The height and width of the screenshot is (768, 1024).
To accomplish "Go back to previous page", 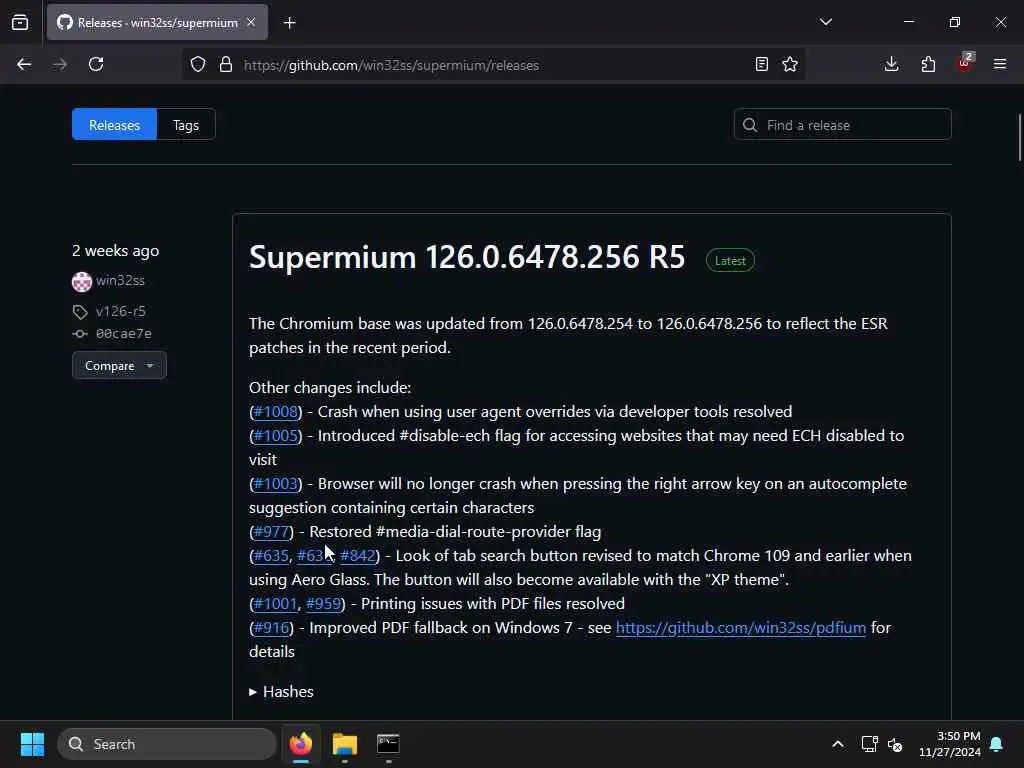I will [24, 64].
